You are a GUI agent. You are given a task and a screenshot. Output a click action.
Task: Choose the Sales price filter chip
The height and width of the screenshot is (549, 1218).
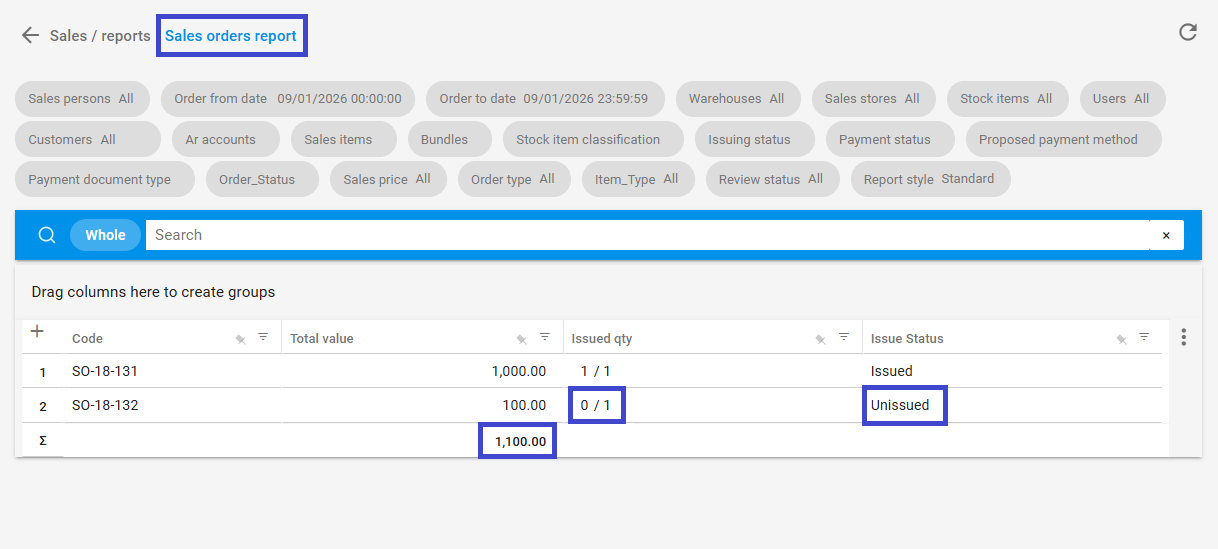coord(388,179)
